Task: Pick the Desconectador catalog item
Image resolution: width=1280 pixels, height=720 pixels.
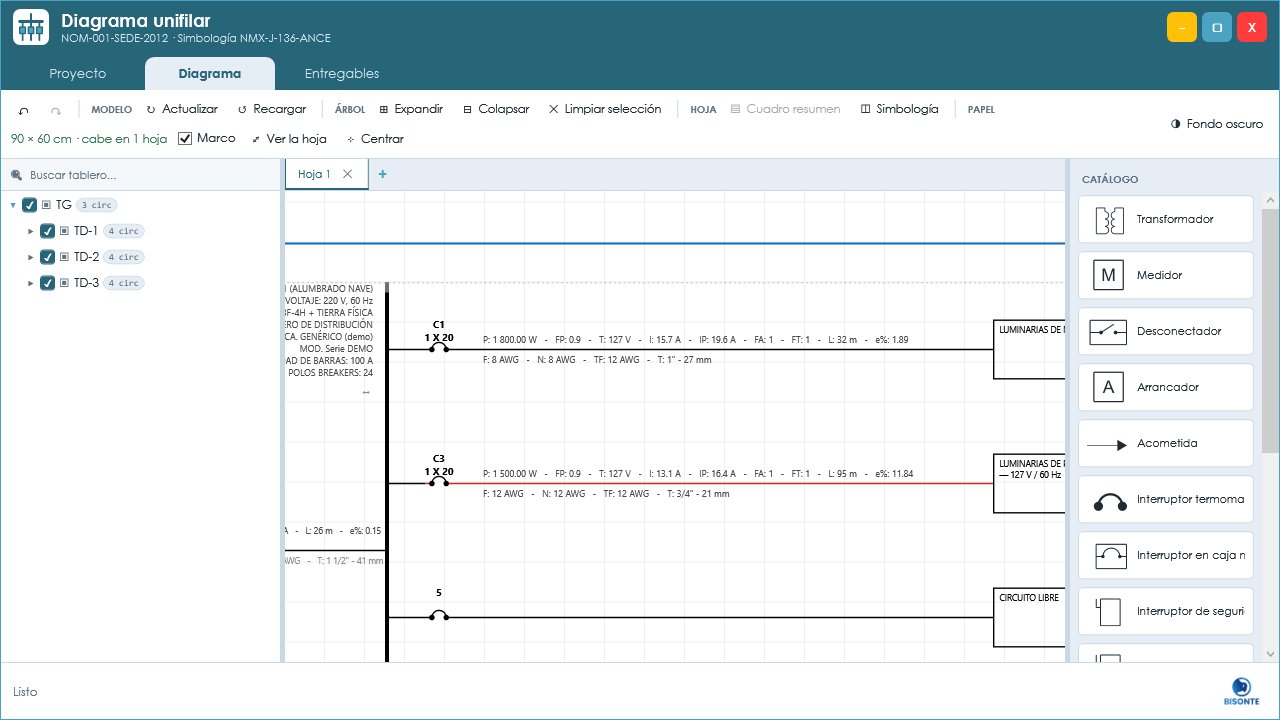Action: (x=1166, y=331)
